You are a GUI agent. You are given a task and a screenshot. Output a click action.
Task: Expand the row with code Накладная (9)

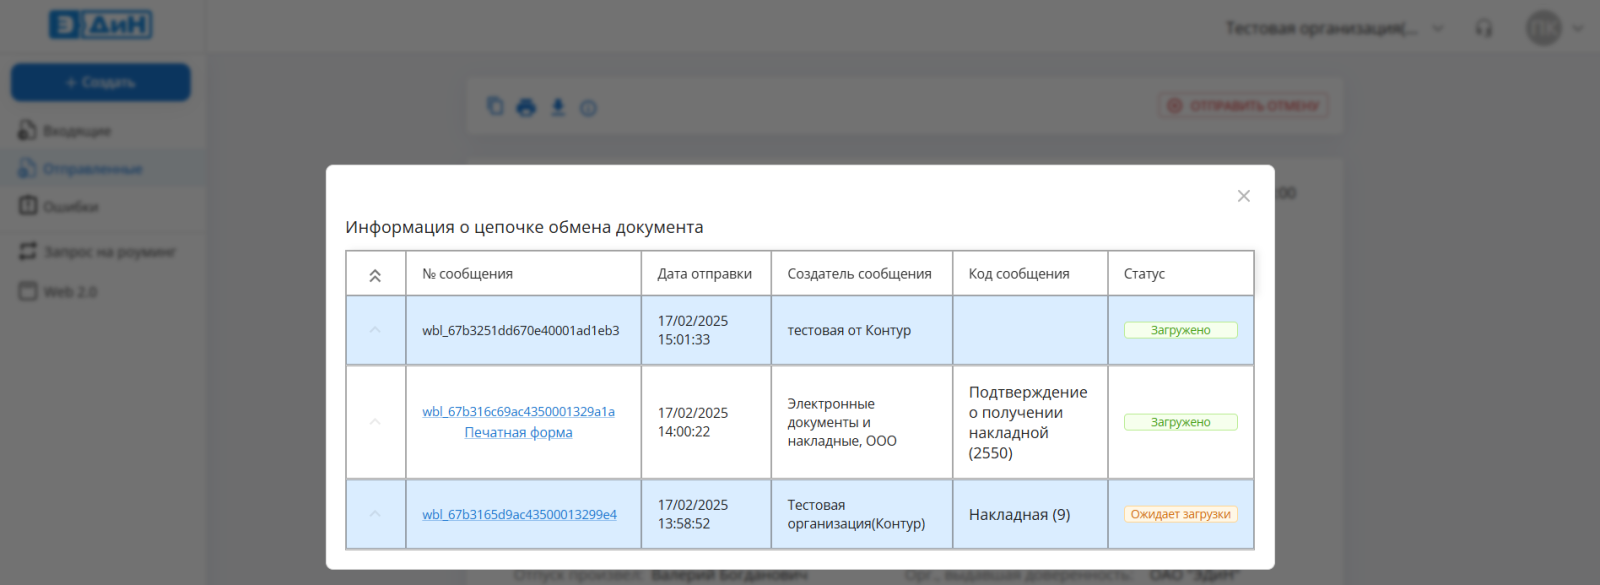tap(375, 514)
